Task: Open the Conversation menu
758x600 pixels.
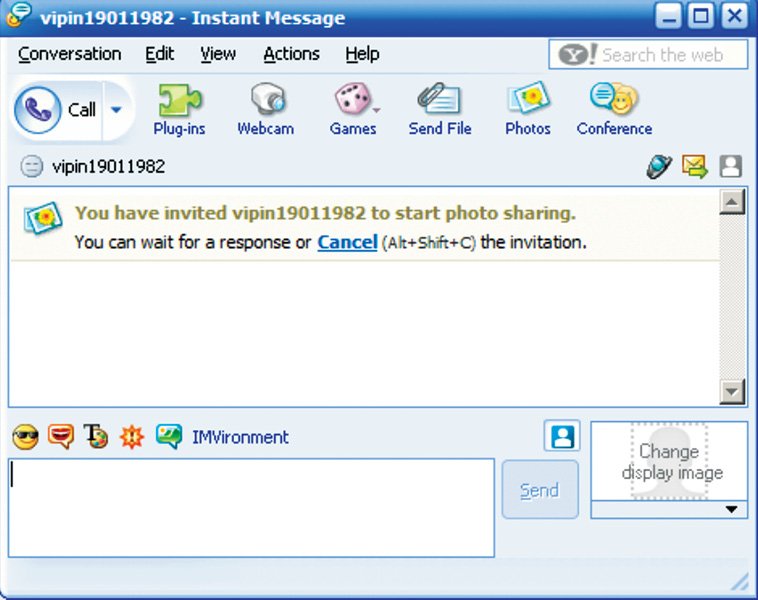Action: (70, 54)
